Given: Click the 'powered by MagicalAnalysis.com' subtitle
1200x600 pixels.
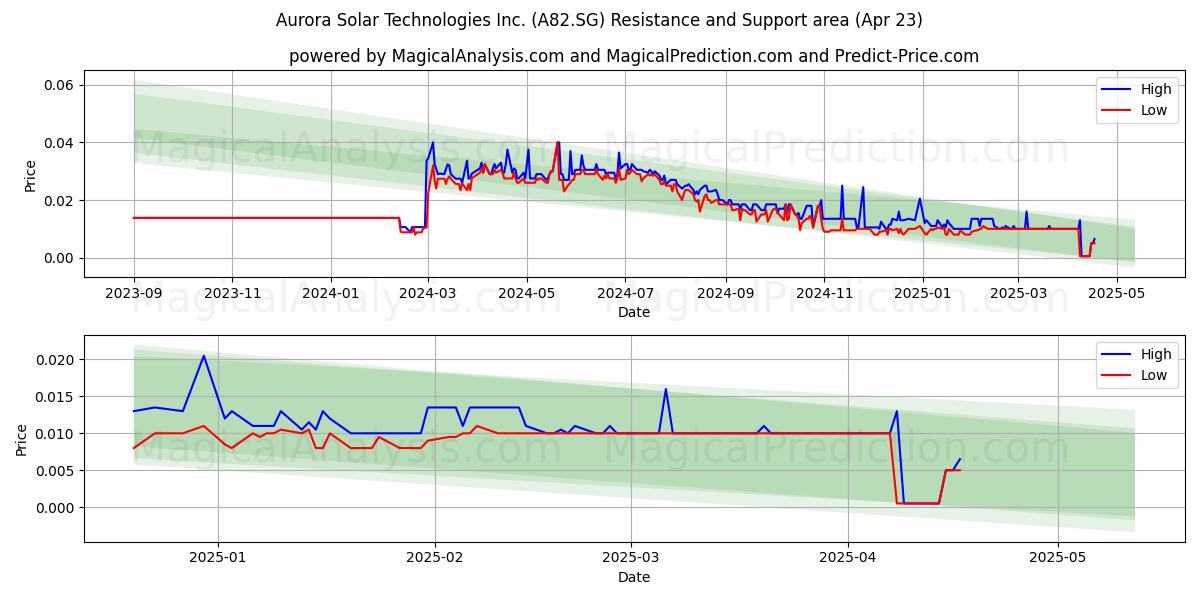Looking at the screenshot, I should tap(634, 56).
